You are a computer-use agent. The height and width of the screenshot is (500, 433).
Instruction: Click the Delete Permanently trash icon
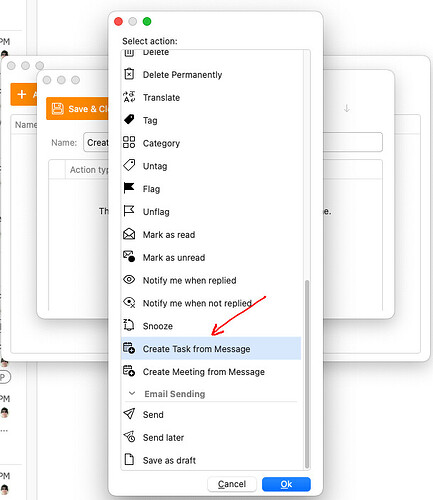129,74
